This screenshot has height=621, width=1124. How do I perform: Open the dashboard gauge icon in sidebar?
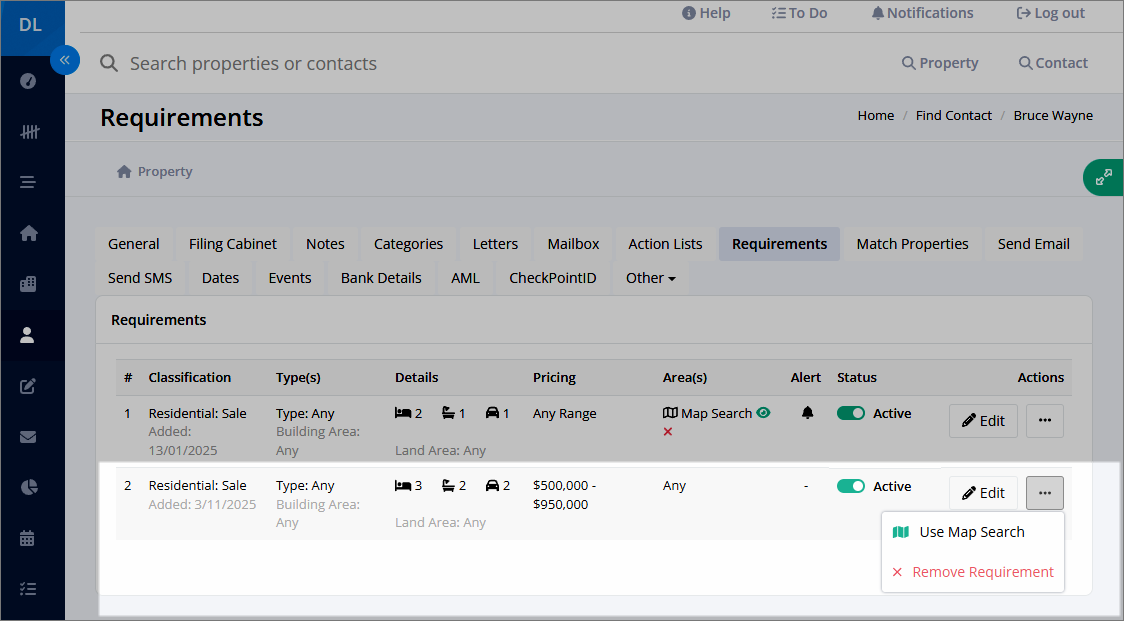[28, 81]
